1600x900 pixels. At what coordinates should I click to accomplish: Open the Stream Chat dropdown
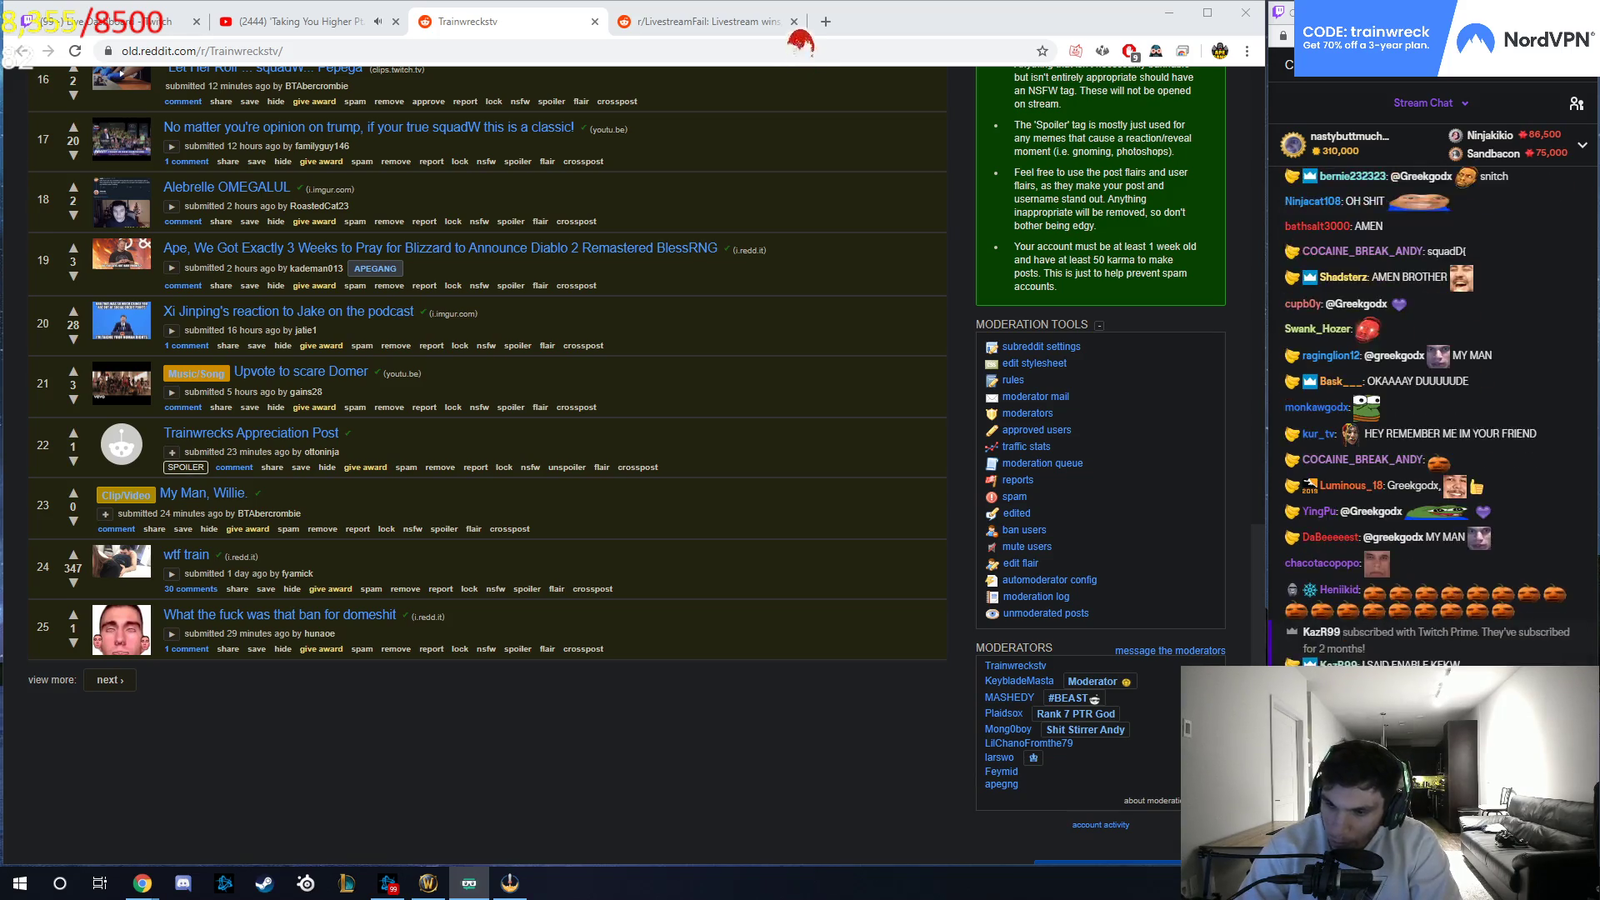tap(1431, 103)
